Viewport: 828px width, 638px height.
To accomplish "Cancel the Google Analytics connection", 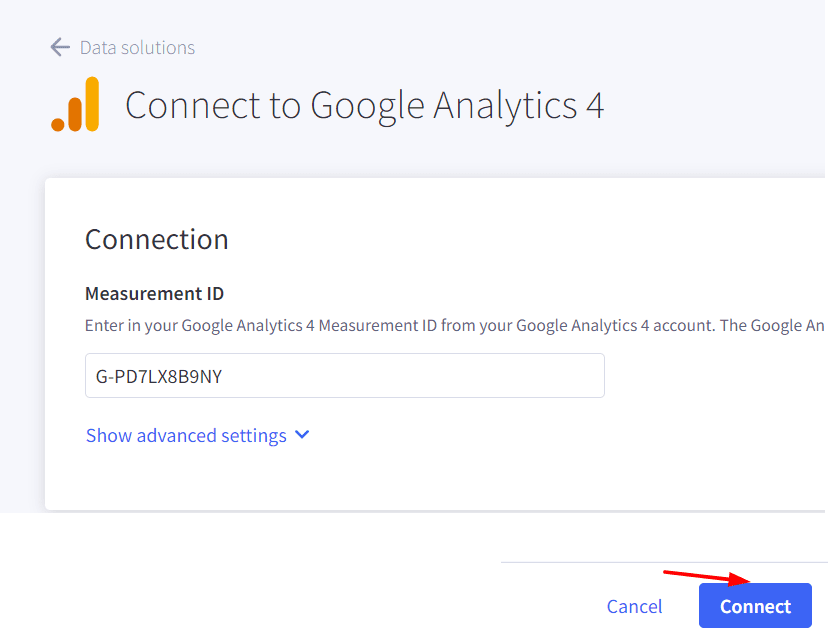I will tap(634, 606).
